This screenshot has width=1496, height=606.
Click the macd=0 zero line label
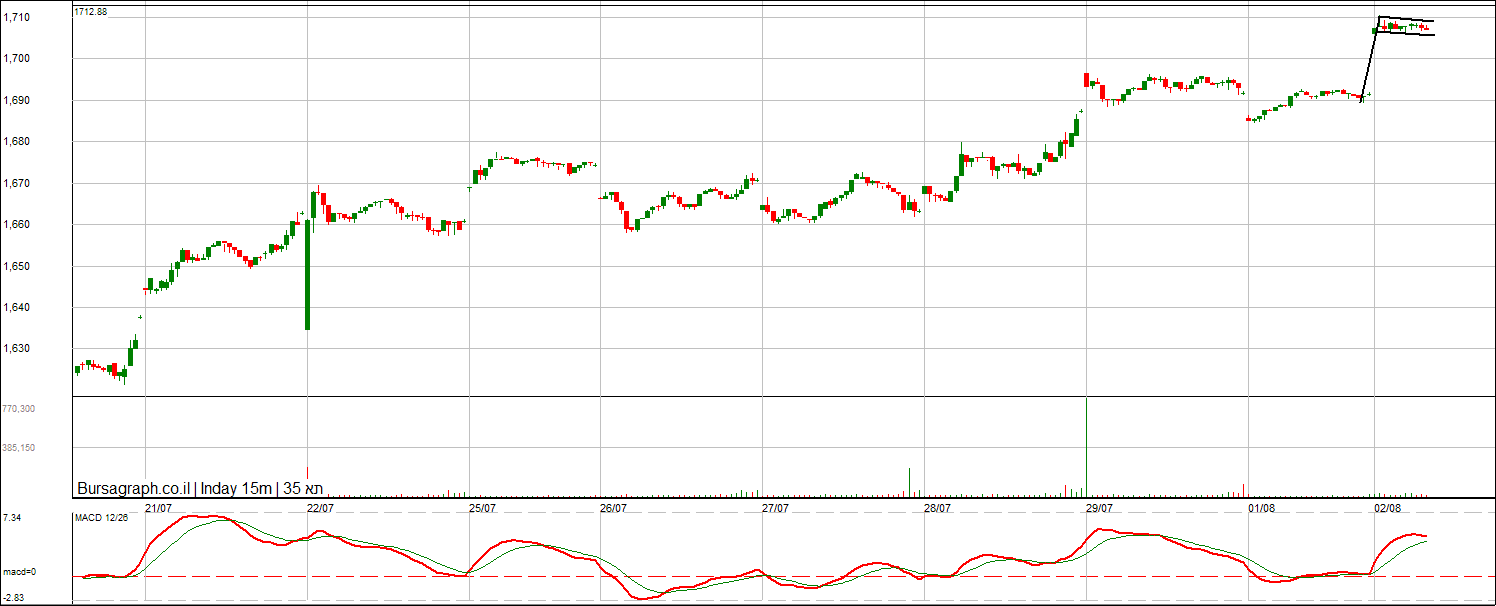pos(19,572)
